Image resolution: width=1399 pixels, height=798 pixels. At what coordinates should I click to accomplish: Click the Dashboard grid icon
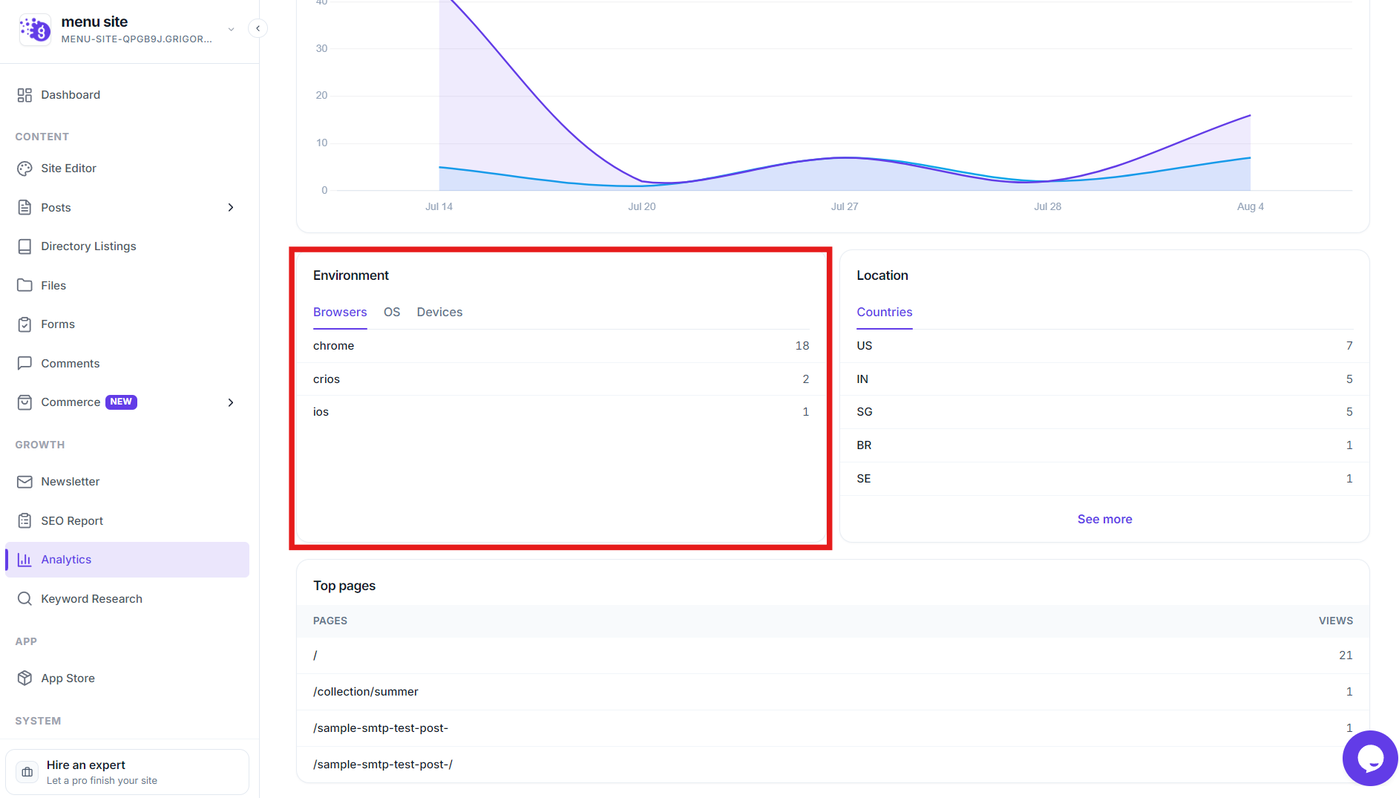[25, 95]
